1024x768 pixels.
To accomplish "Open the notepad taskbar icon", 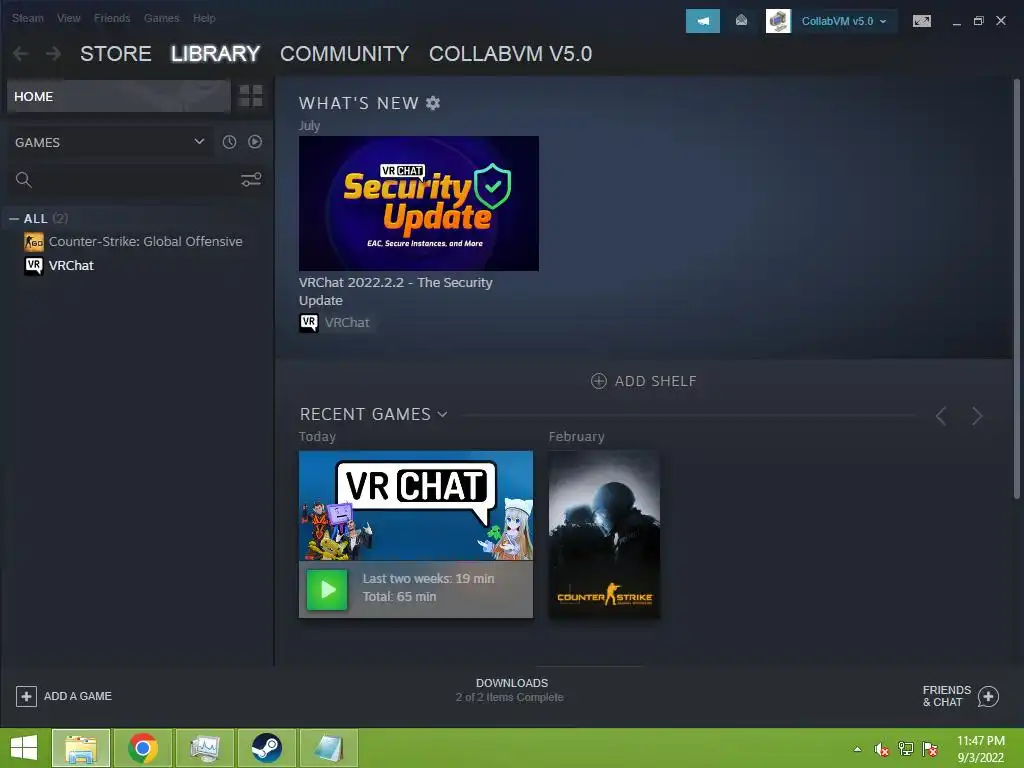I will (328, 748).
